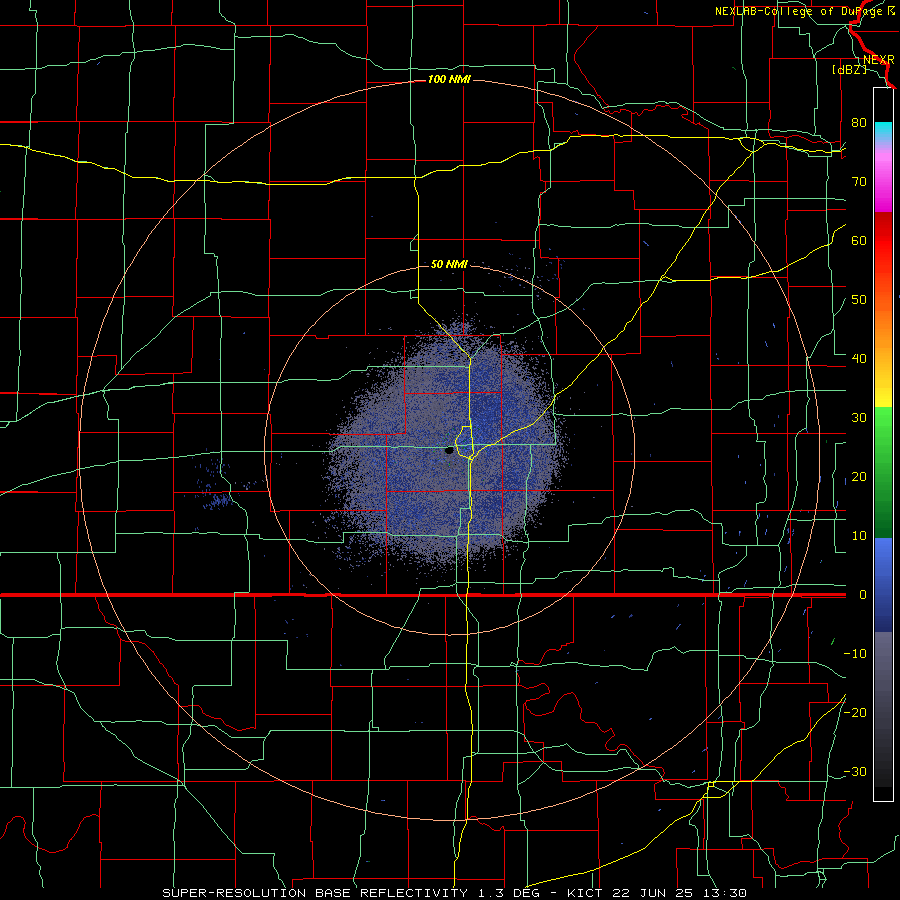Select the 100 NMI range ring label
Viewport: 900px width, 900px height.
click(449, 79)
